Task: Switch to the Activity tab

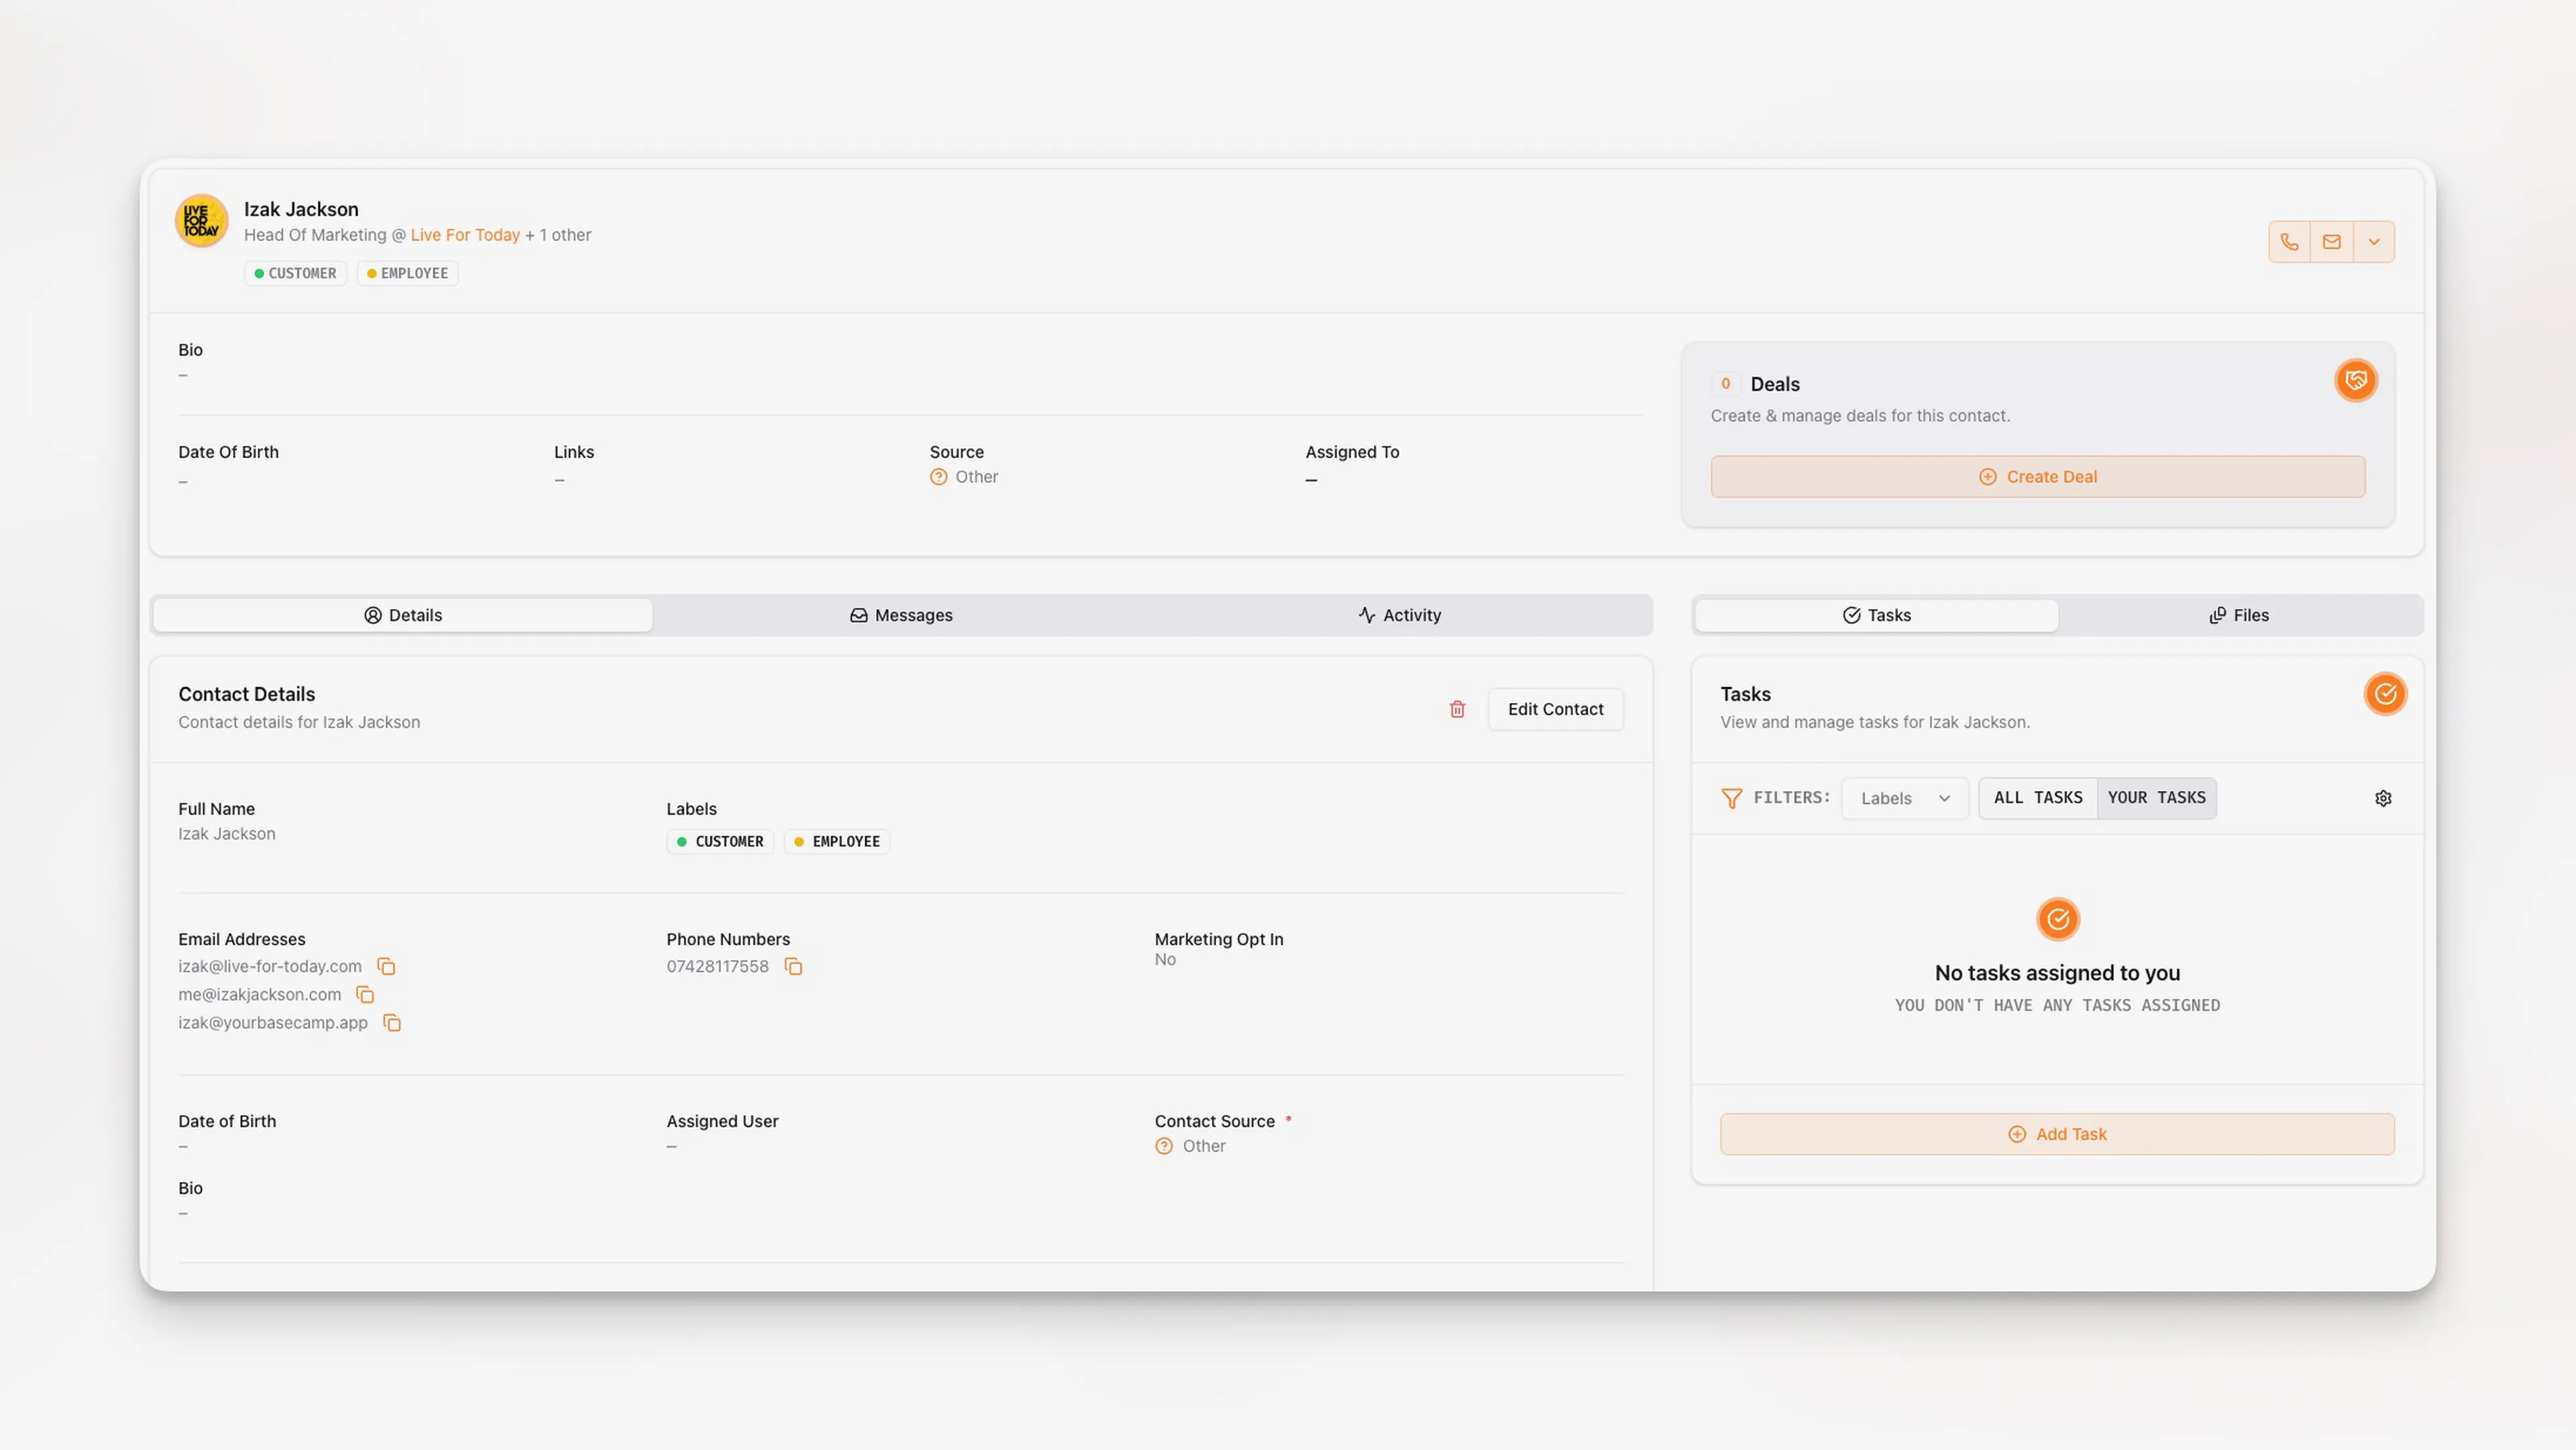Action: pos(1400,615)
